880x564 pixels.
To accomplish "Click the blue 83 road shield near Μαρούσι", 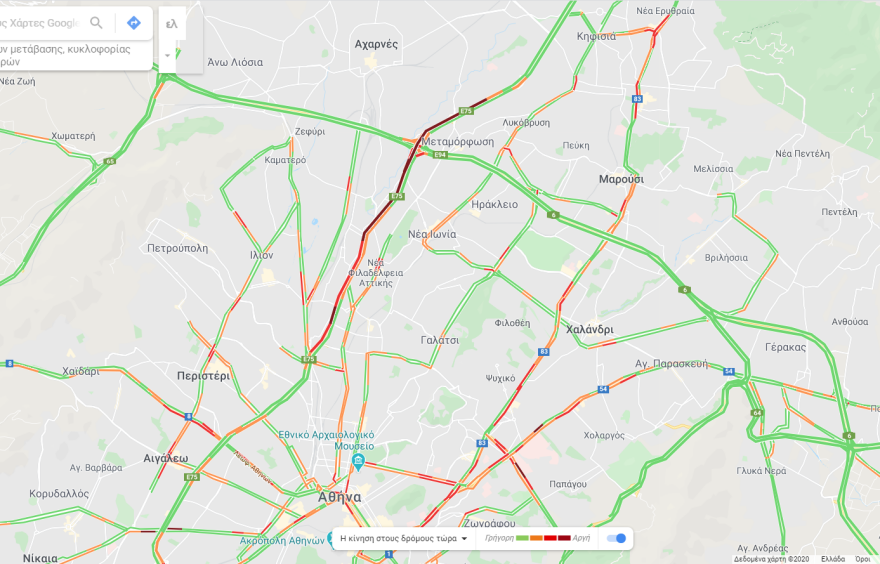I will click(x=637, y=99).
